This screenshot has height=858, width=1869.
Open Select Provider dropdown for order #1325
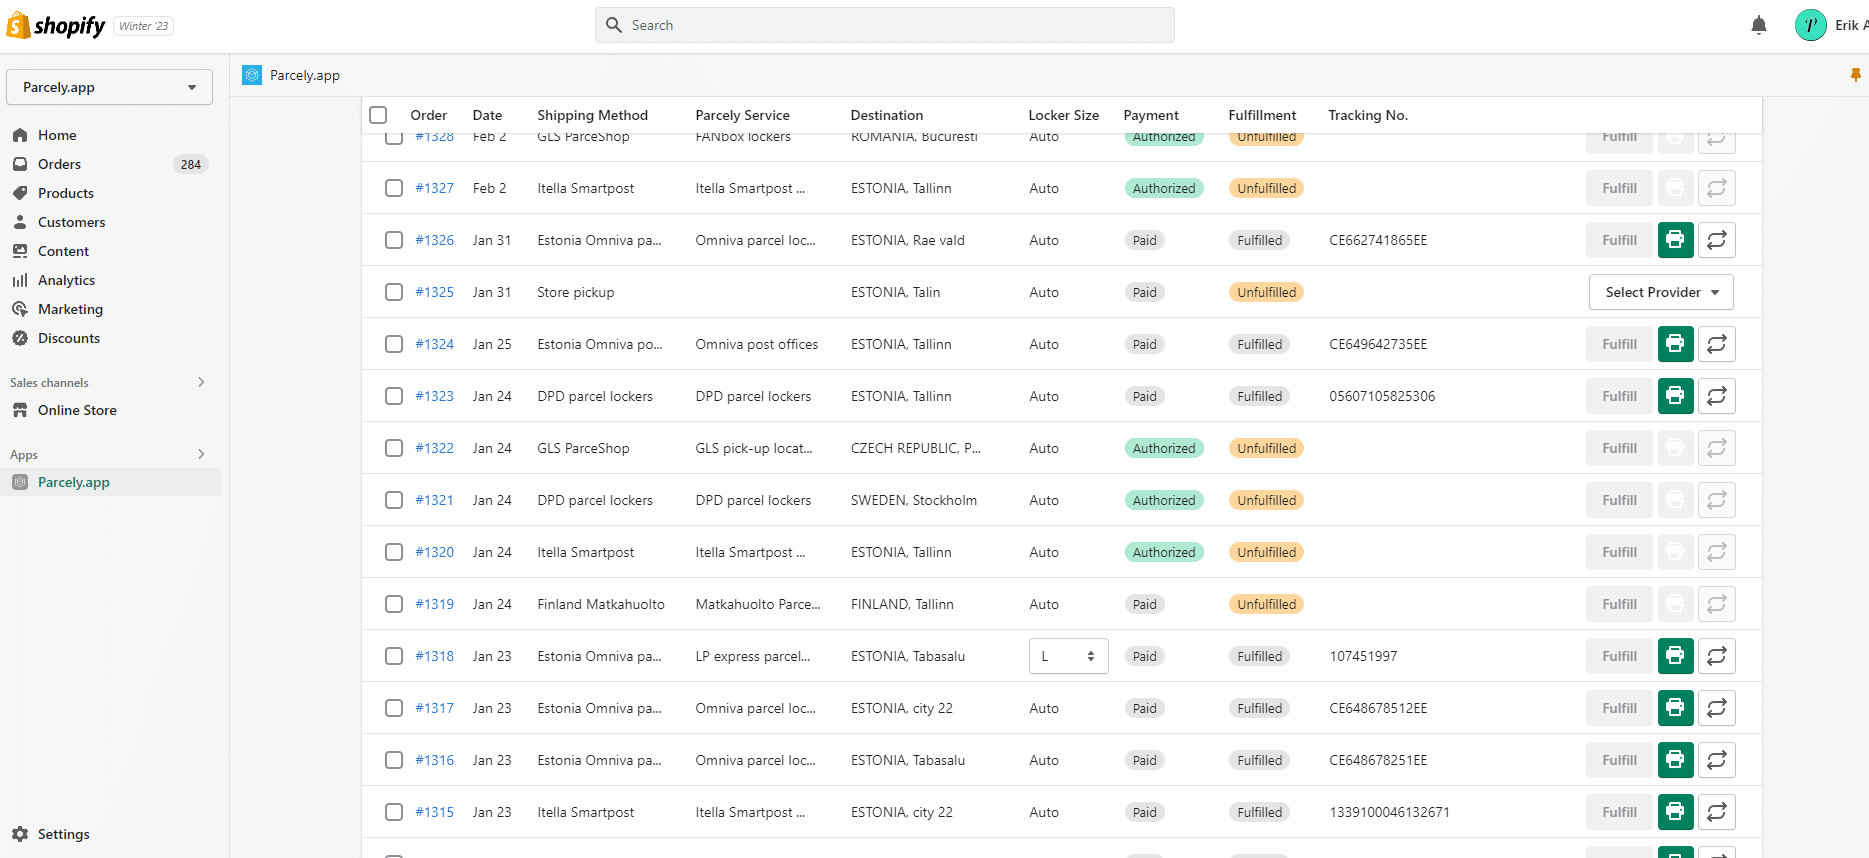1661,292
